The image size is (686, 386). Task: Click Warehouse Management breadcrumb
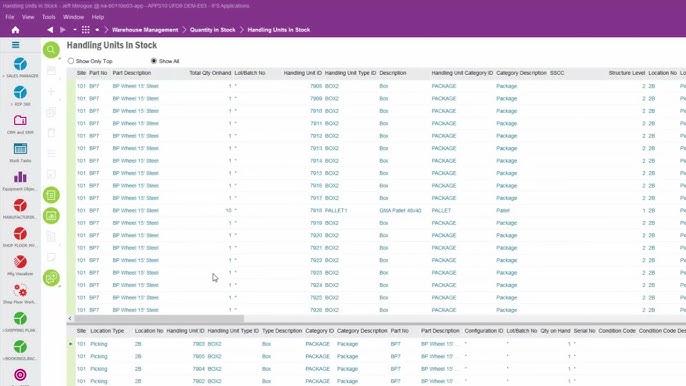(145, 30)
